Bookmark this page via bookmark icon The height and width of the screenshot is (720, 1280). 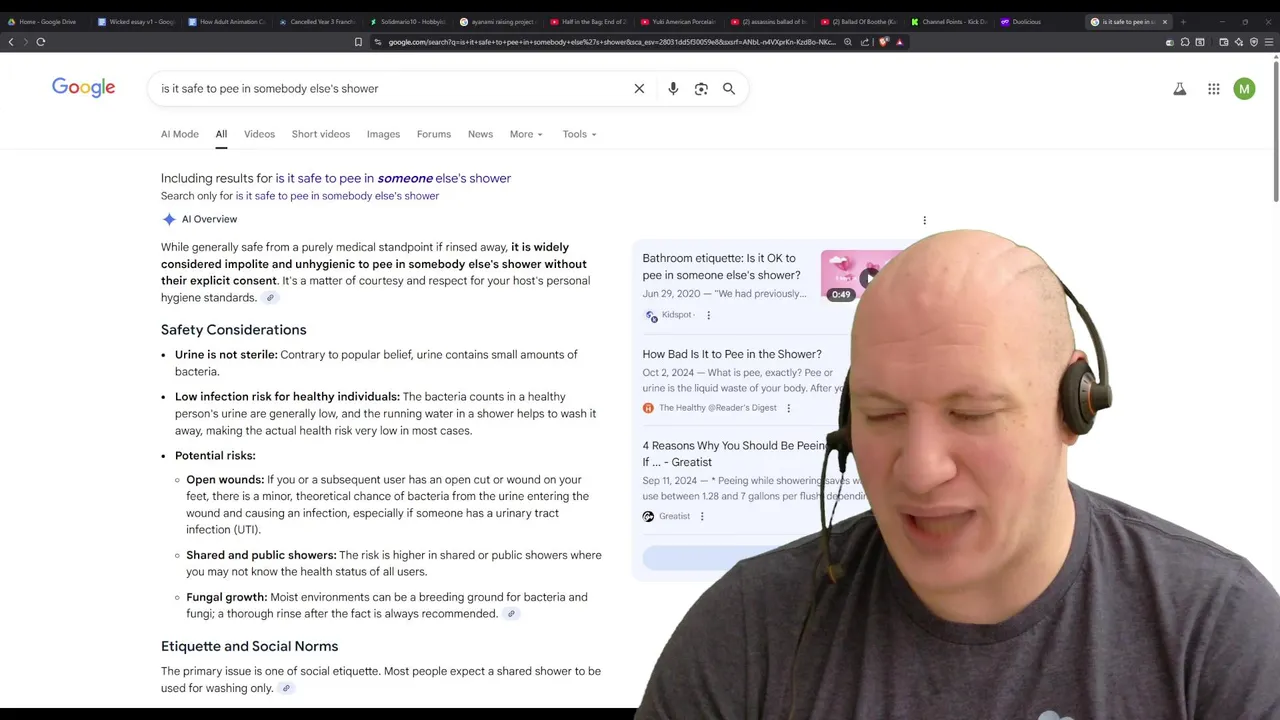pyautogui.click(x=358, y=42)
